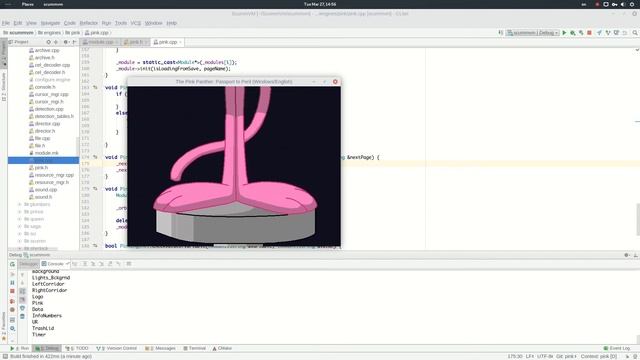Click the Git: pink branch widget in status bar

coord(566,356)
